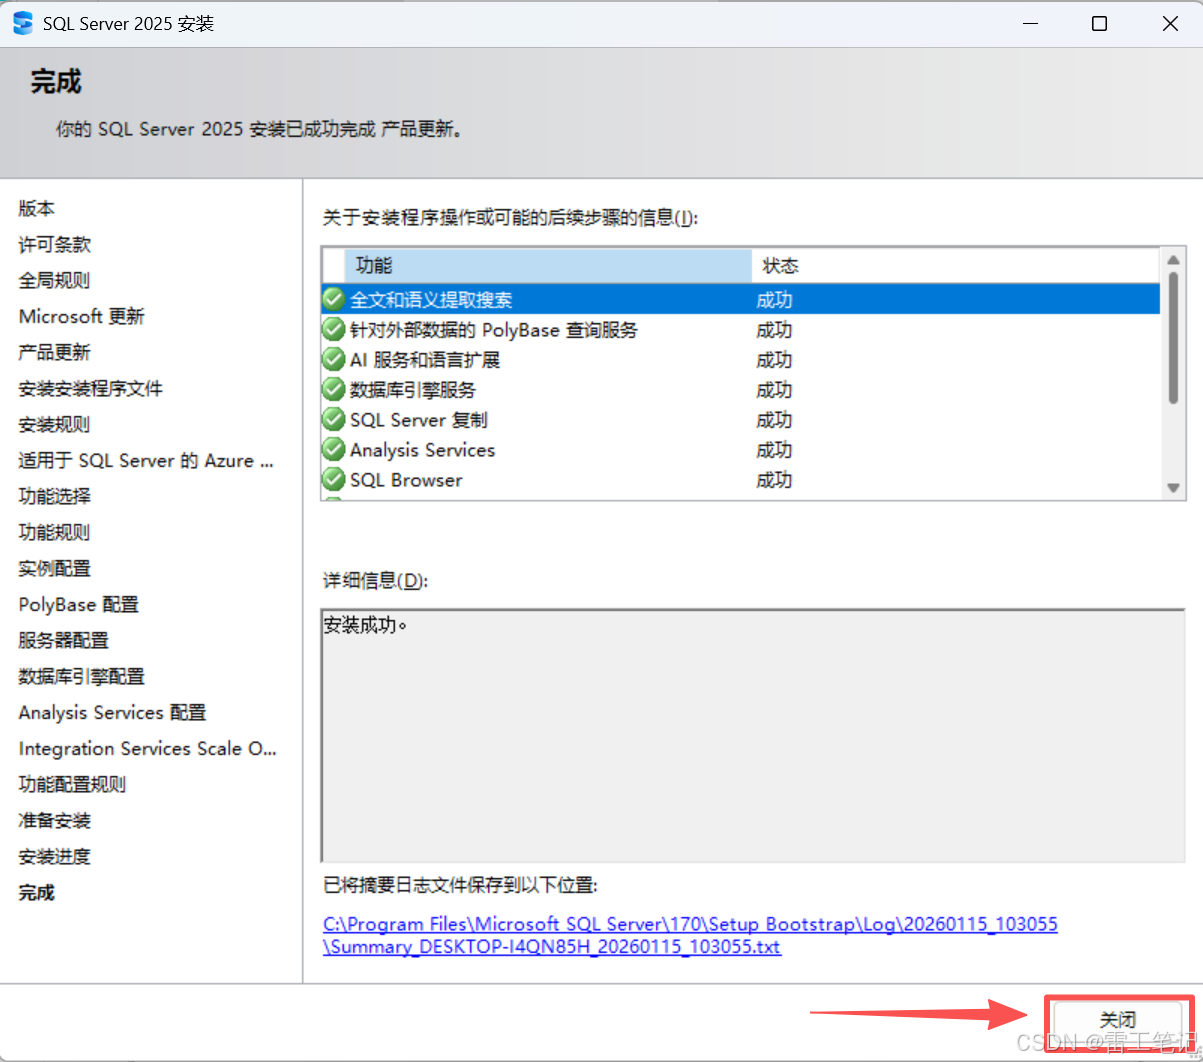Click 成功 status of SQL Server 复制

[x=774, y=419]
